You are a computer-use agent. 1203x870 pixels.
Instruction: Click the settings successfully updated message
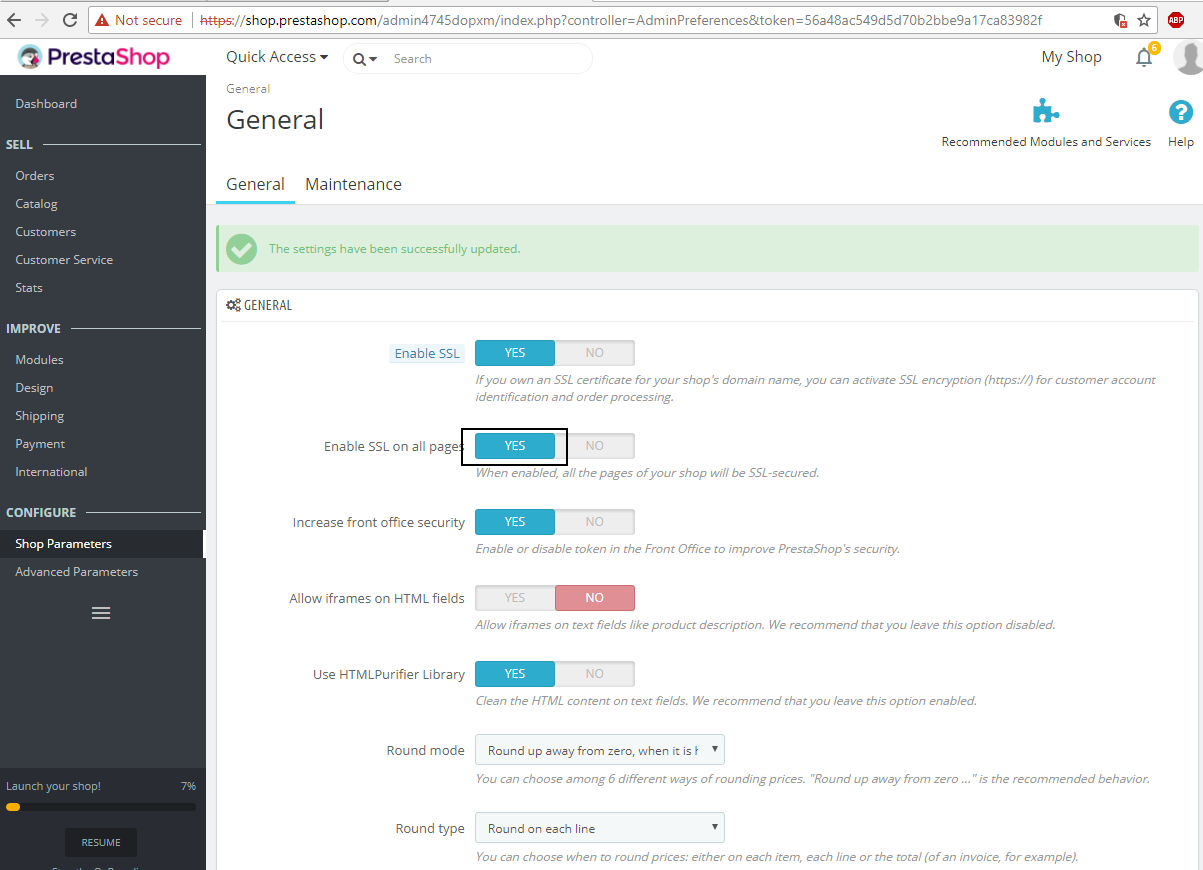point(394,249)
